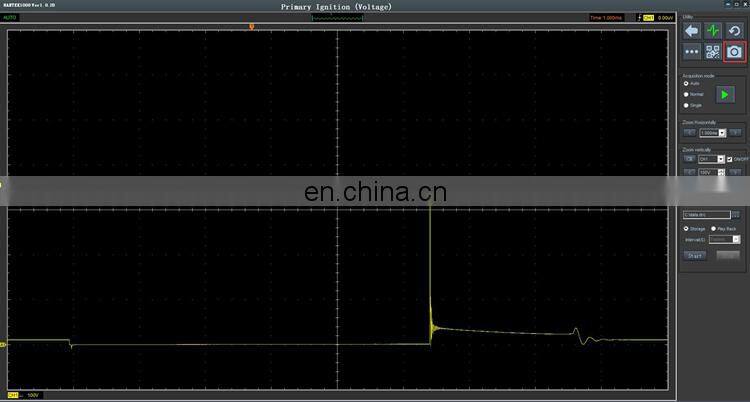
Task: Choose the Play Back radio option
Action: [x=714, y=228]
